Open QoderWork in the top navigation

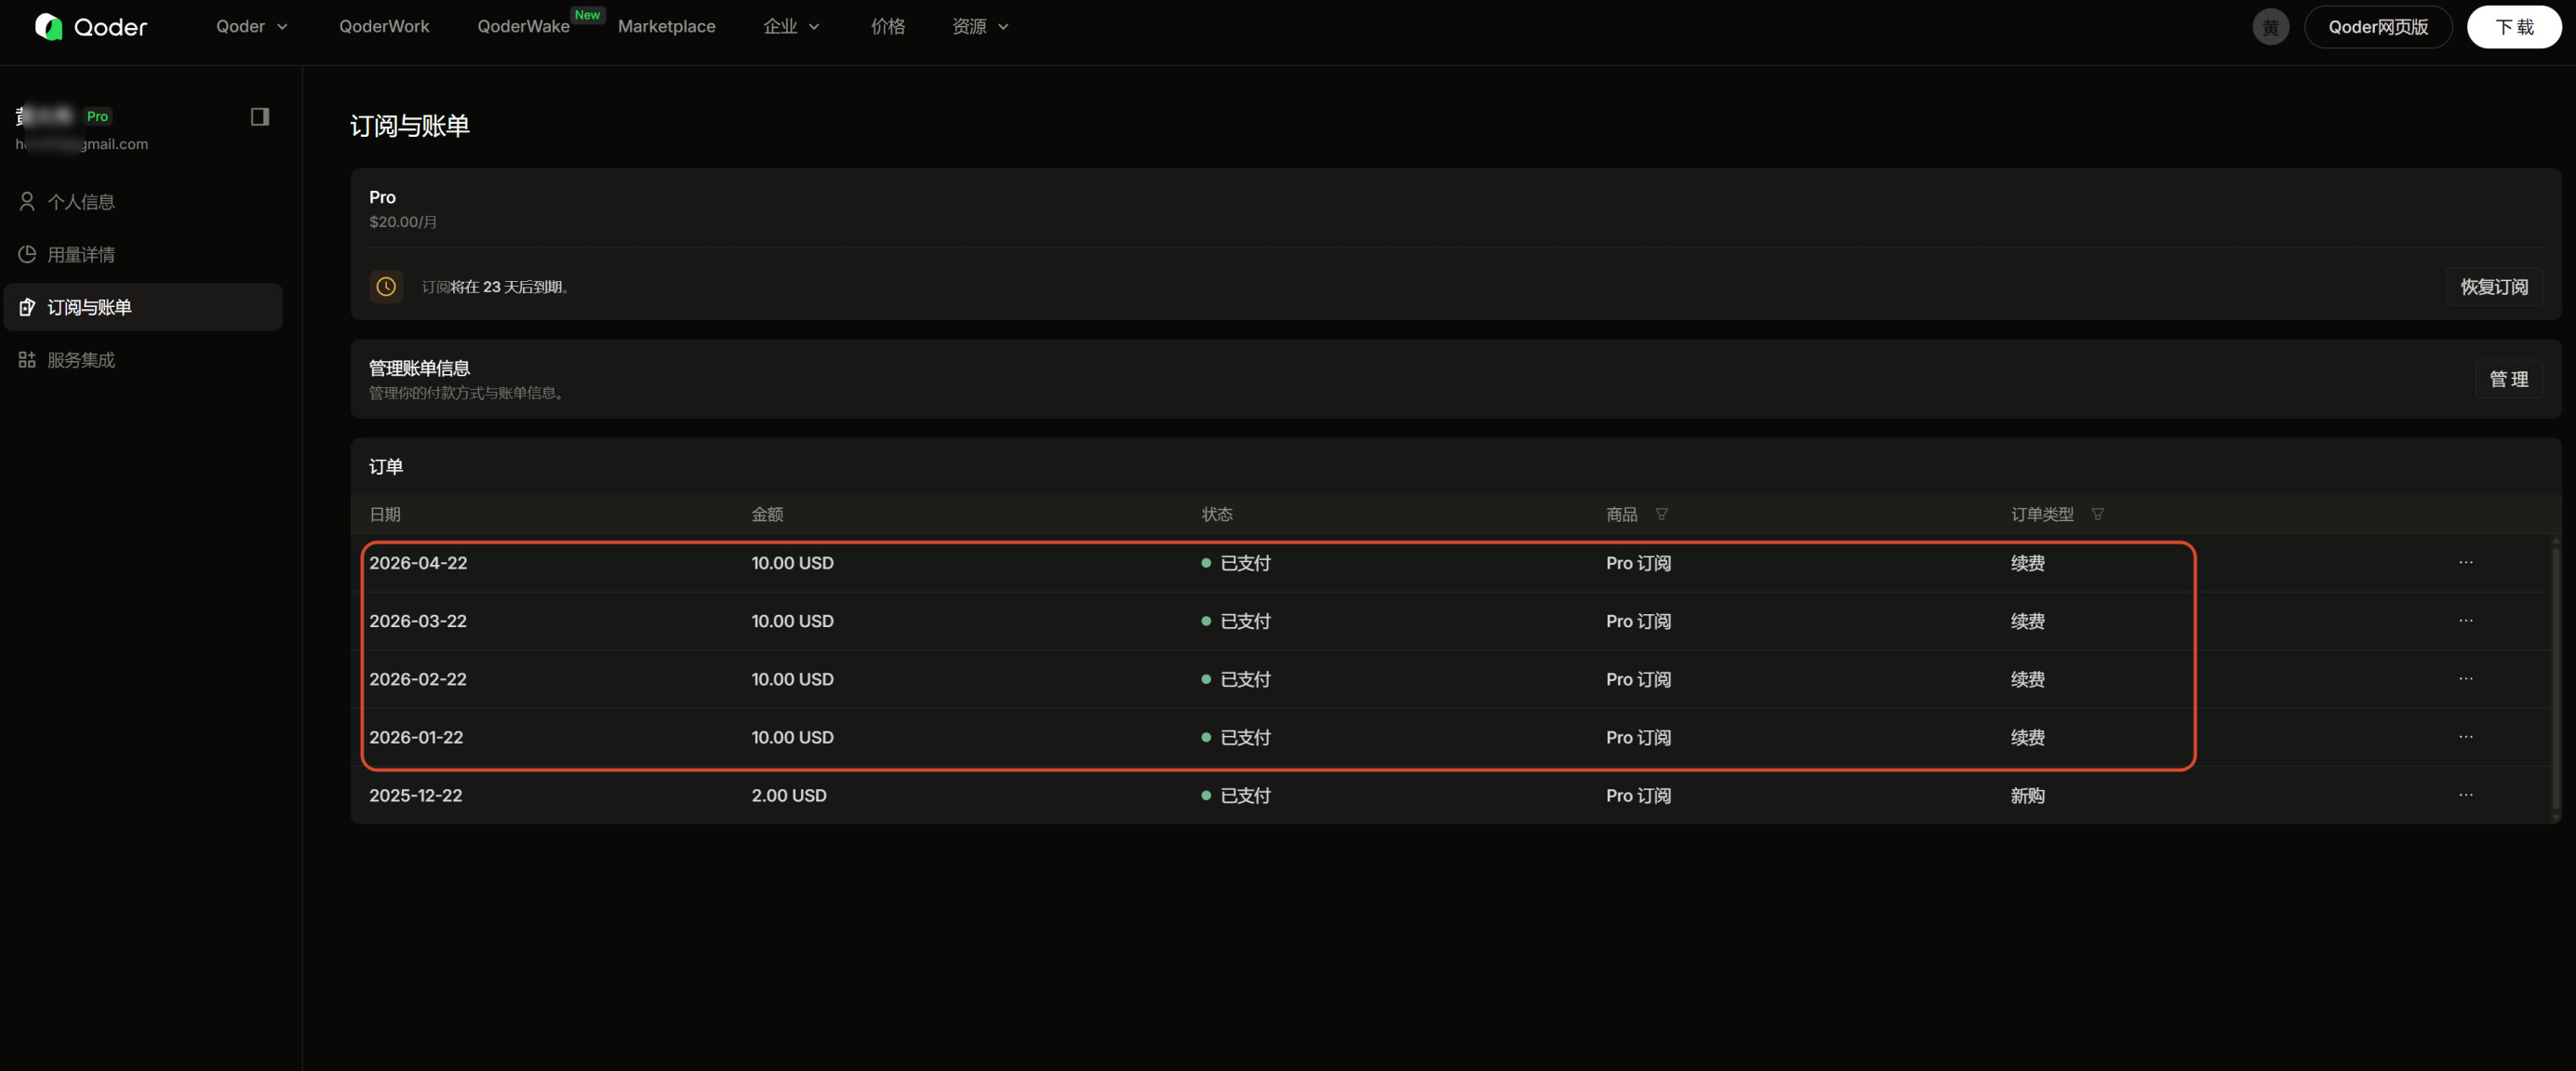[384, 27]
